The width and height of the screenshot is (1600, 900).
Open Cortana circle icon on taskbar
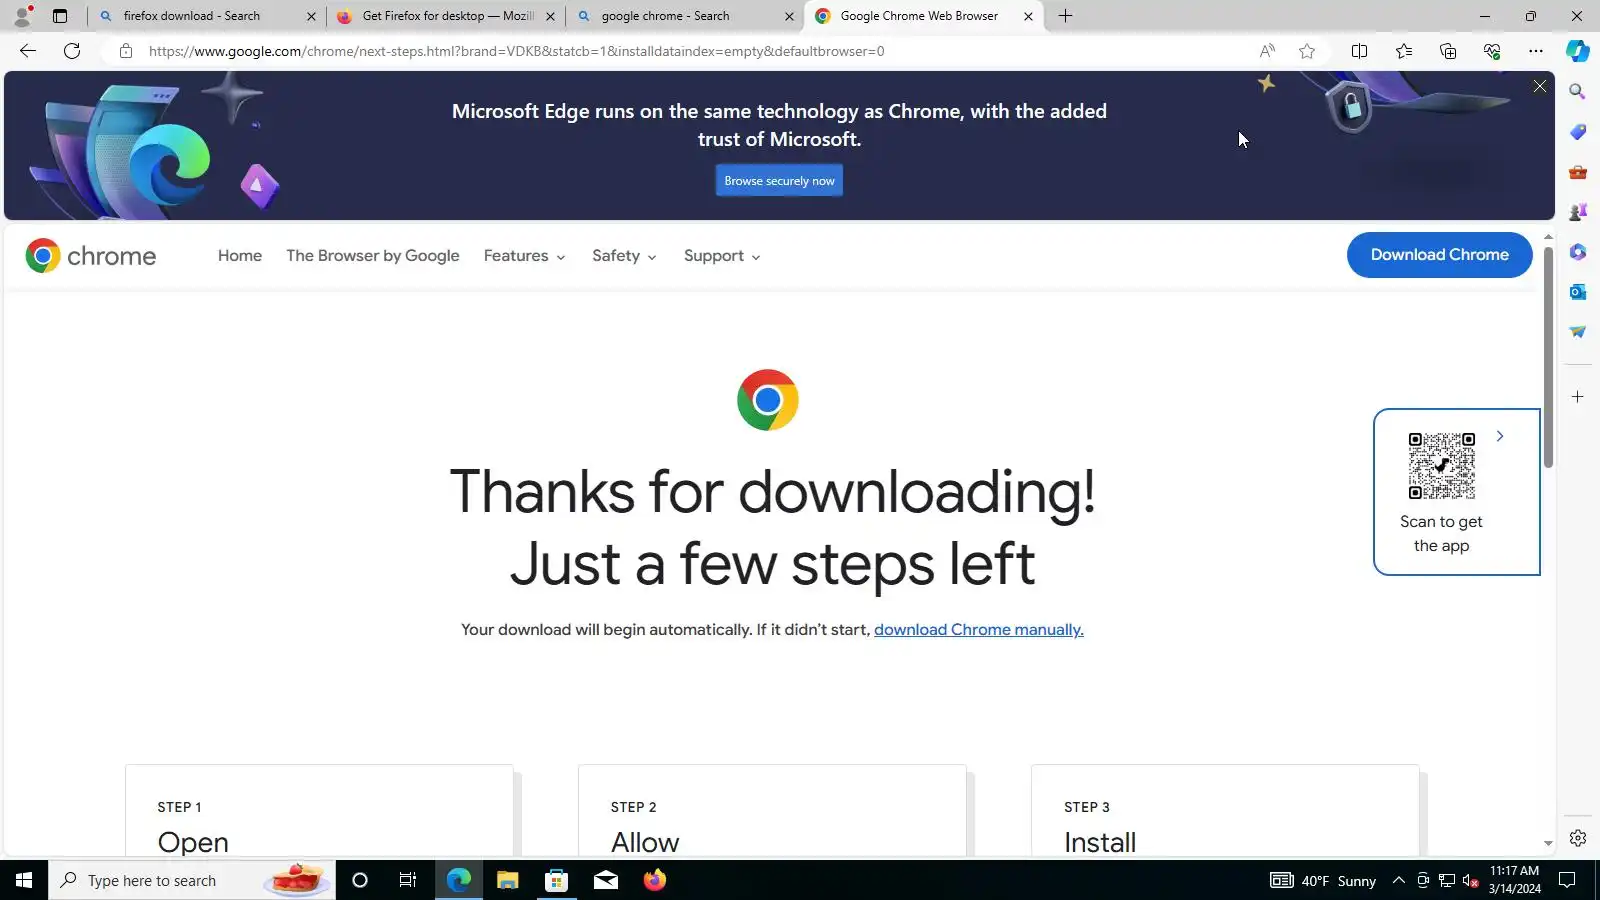click(x=360, y=880)
